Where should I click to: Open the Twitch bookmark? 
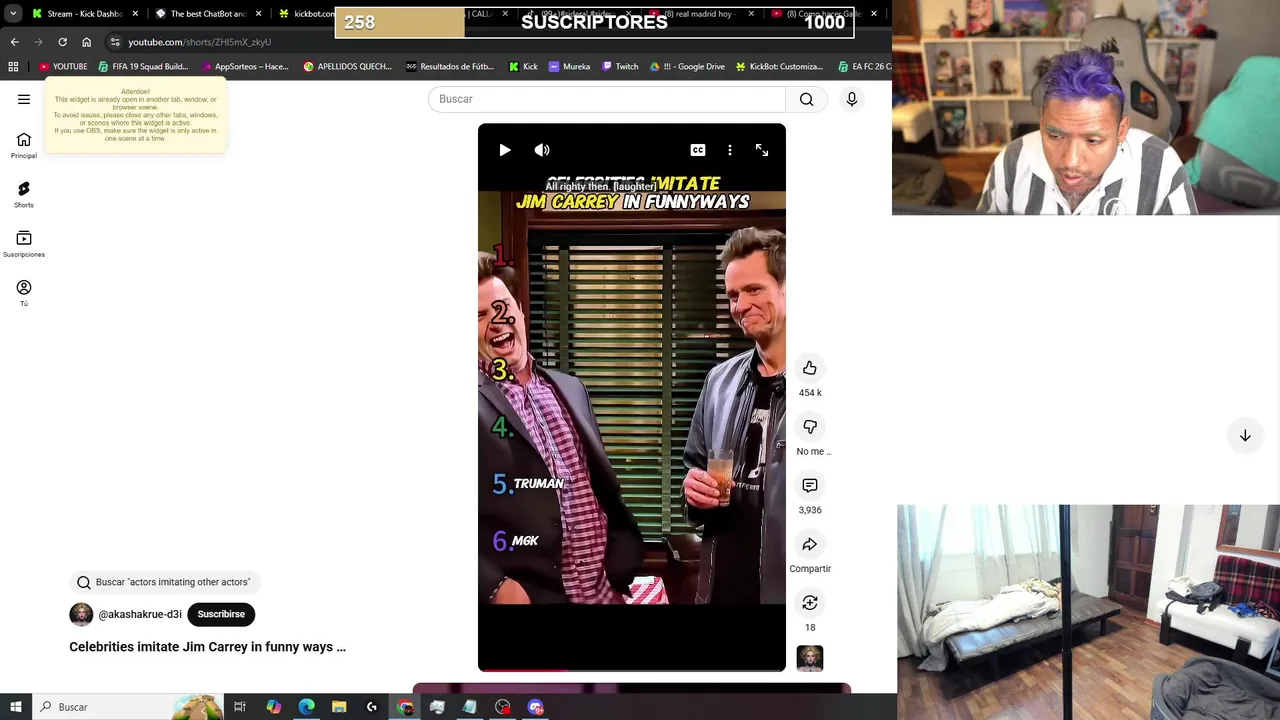tap(620, 67)
